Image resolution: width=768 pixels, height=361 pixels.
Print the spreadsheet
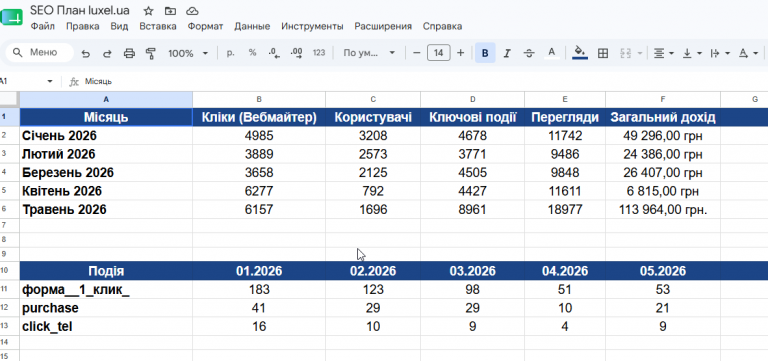click(x=129, y=53)
